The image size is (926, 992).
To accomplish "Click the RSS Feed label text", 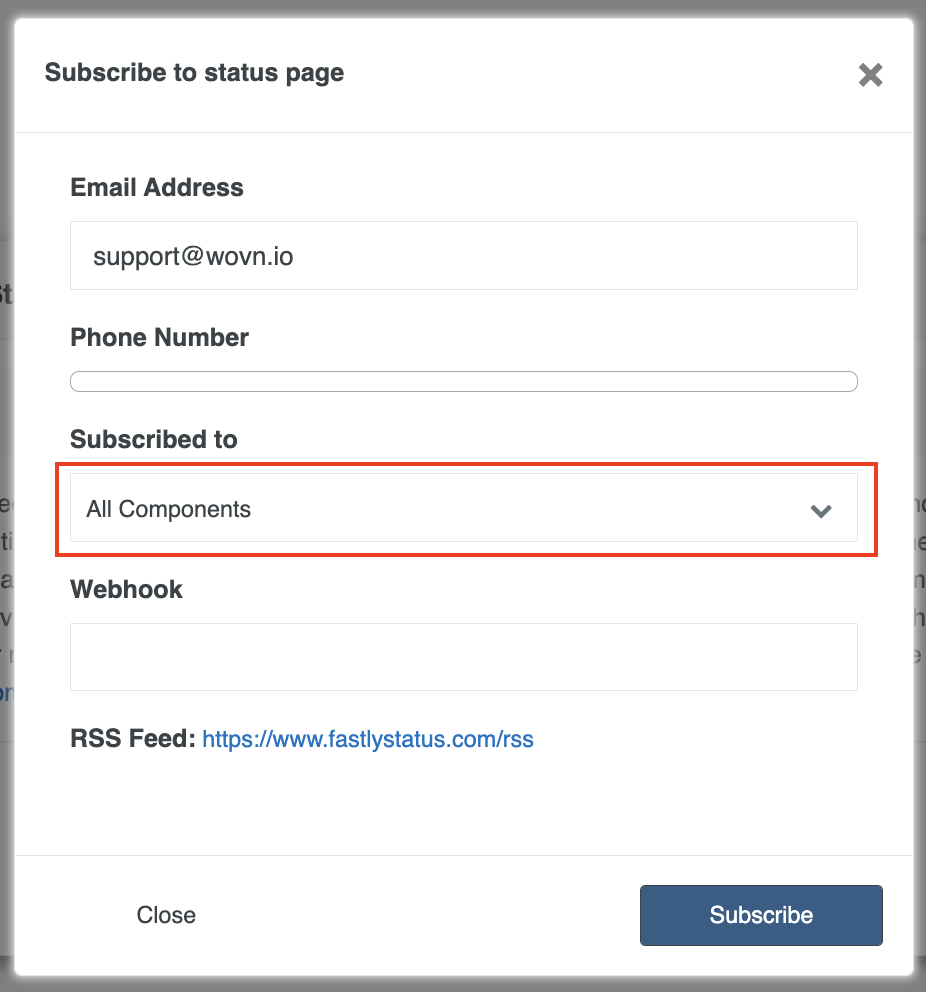I will point(133,738).
